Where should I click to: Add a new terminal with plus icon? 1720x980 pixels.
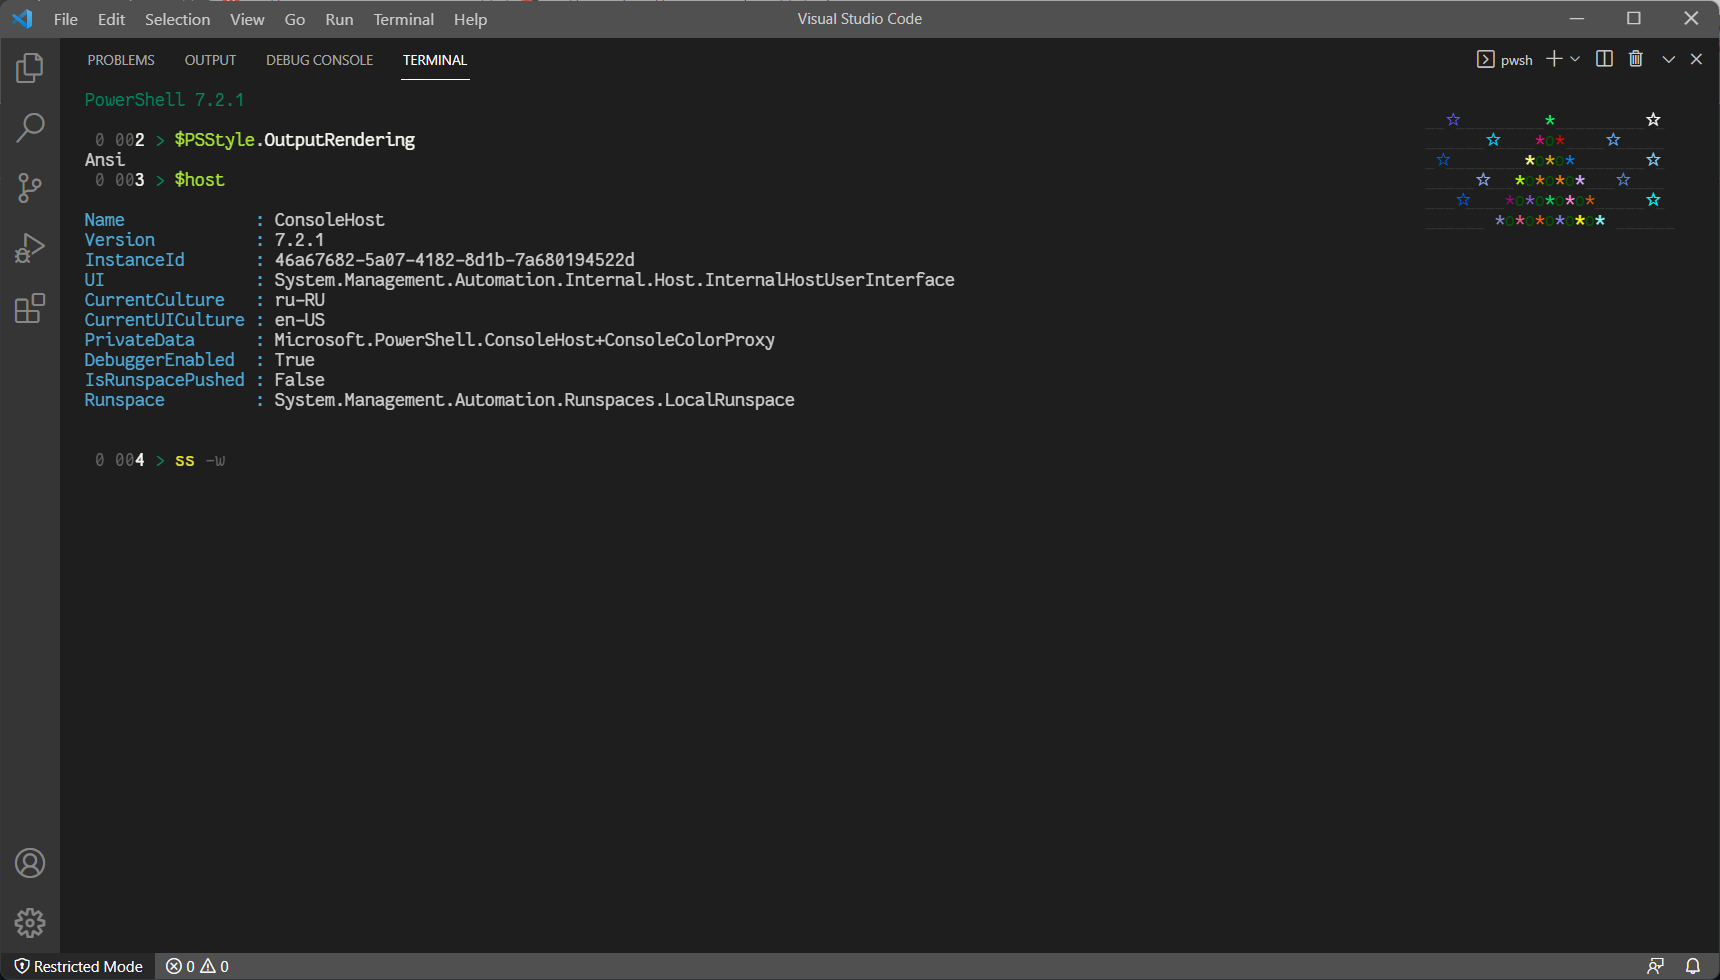(1554, 59)
